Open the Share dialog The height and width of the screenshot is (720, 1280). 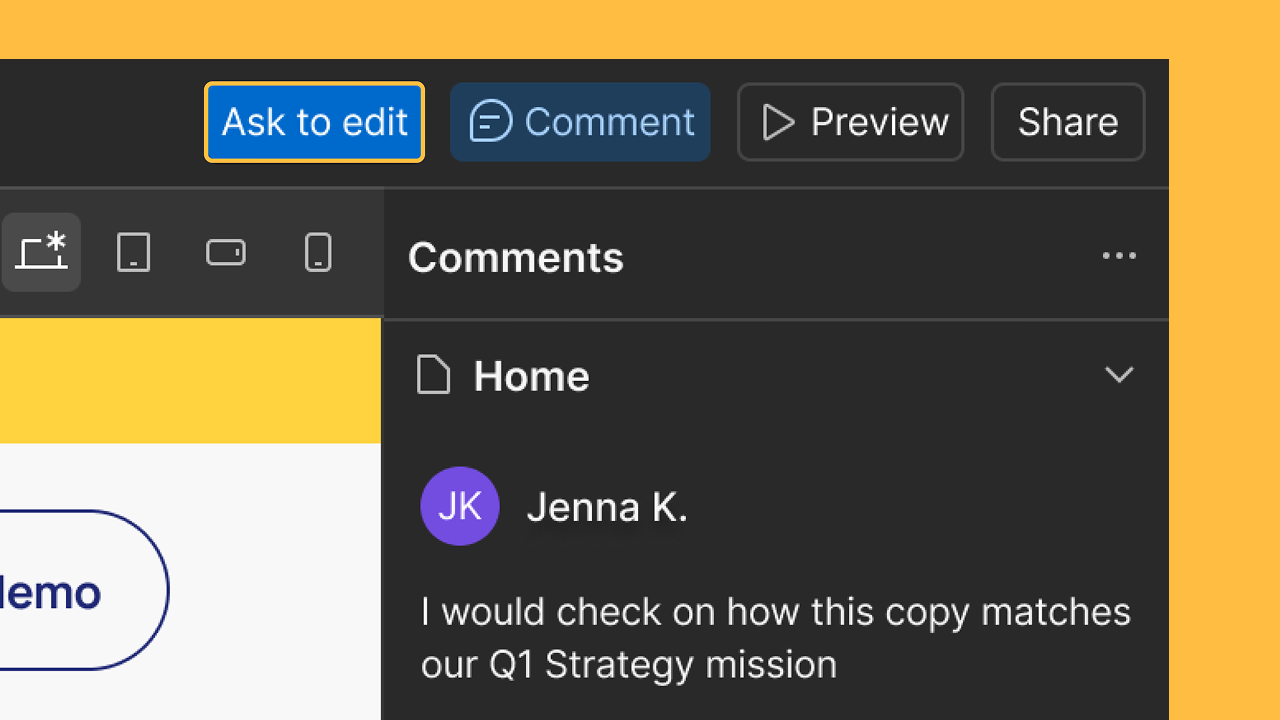point(1067,122)
